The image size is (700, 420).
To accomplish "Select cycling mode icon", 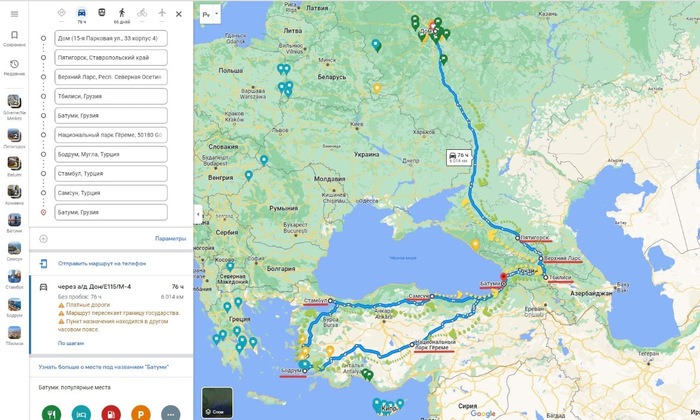I will click(142, 12).
